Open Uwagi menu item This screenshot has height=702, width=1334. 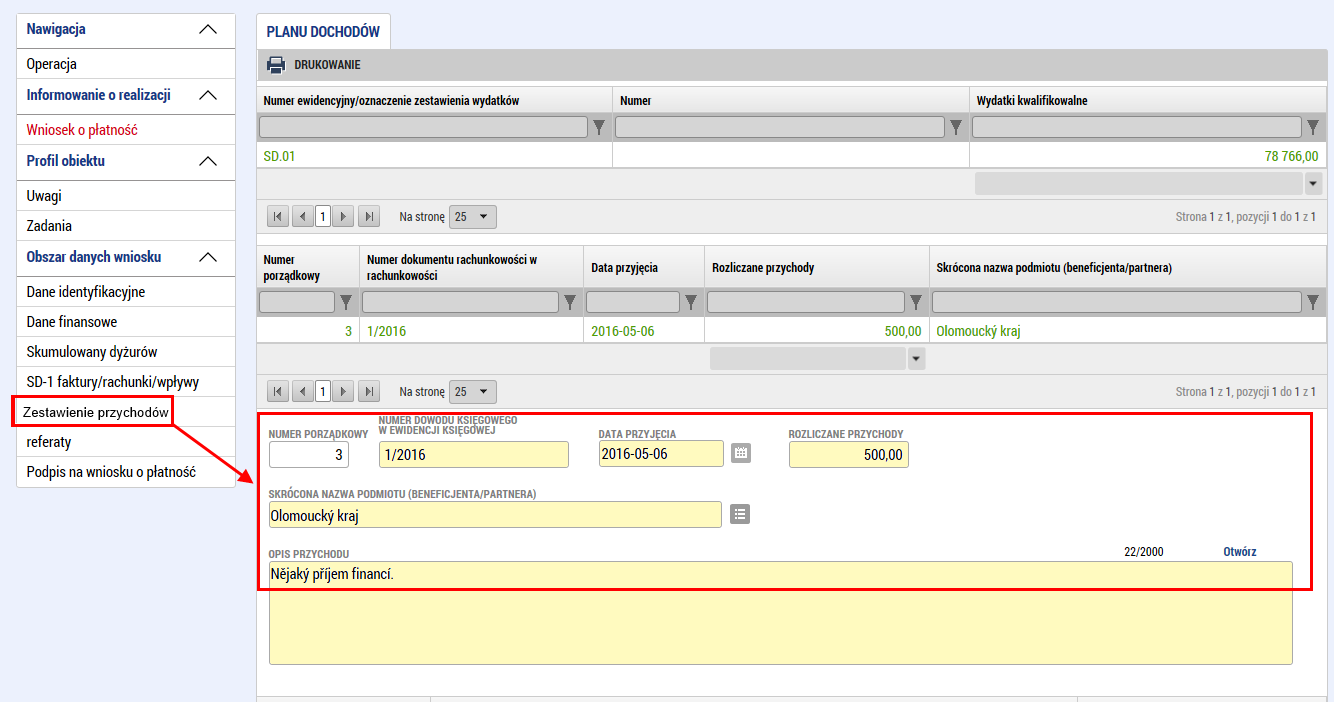coord(126,196)
